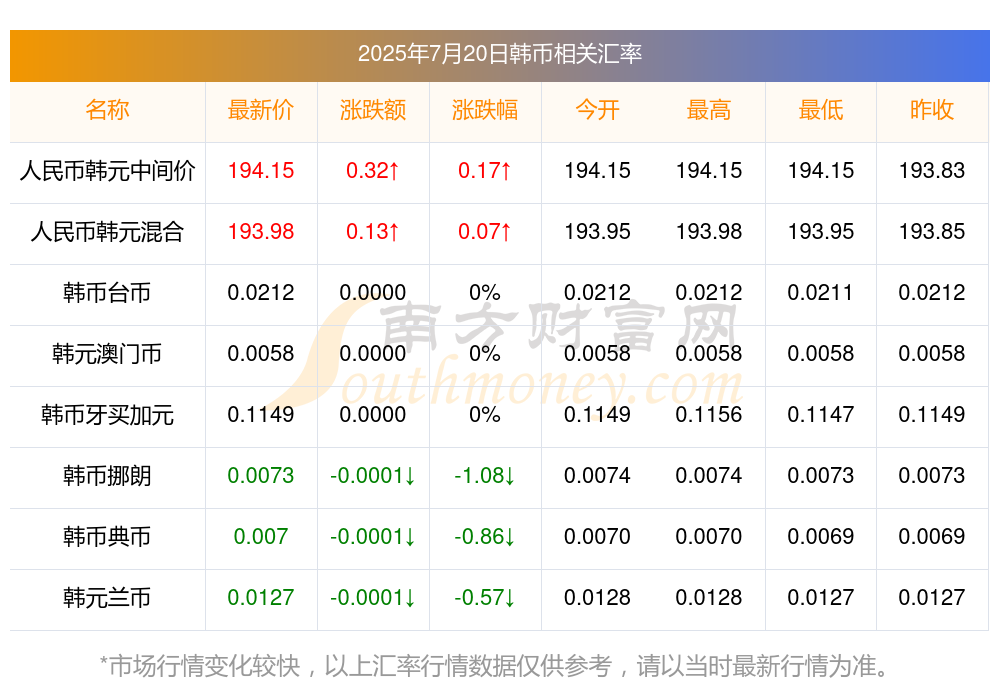Click the row name 人民币韩元混合
This screenshot has height=698, width=1000.
(107, 232)
